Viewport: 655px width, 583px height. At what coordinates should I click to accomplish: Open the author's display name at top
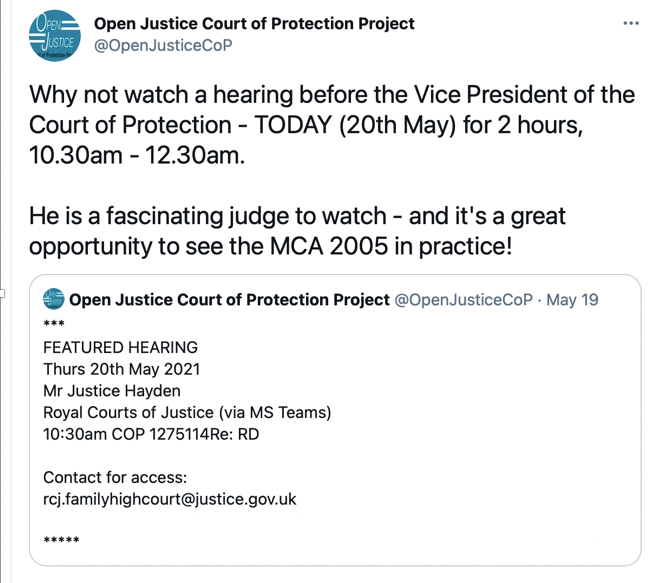coord(254,23)
